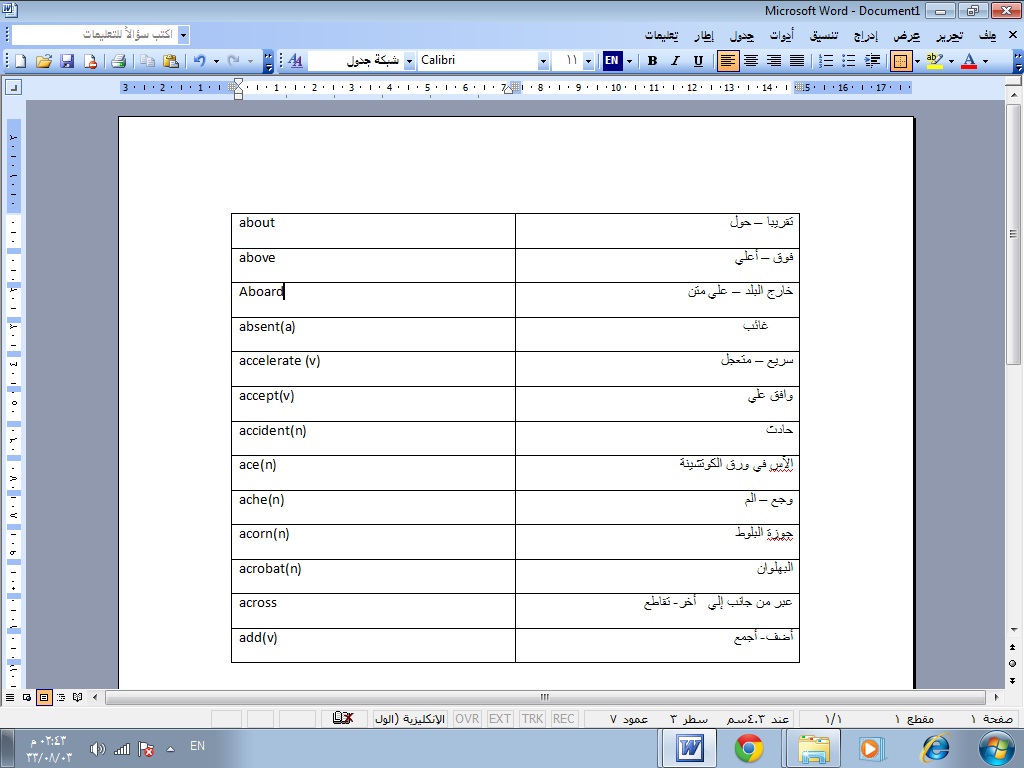The image size is (1024, 768).
Task: Go to previous page double-arrow
Action: click(x=1012, y=648)
